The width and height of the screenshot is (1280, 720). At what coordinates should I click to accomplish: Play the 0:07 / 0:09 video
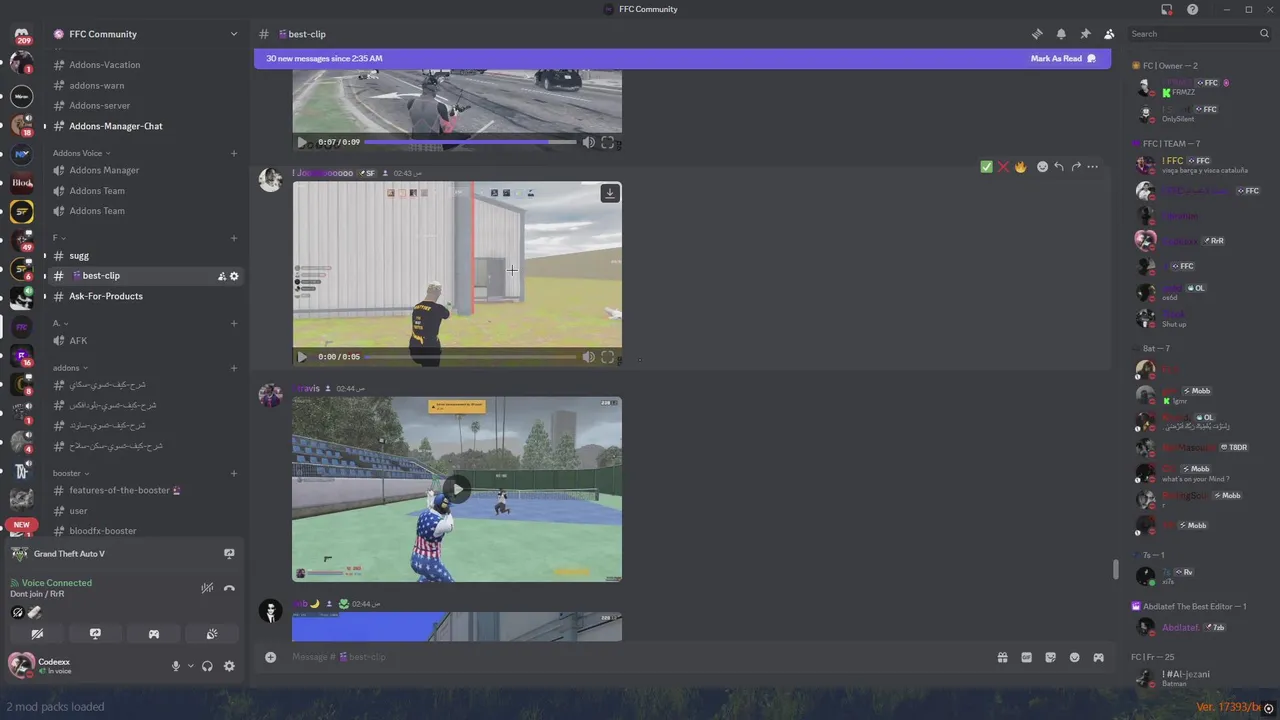pos(302,143)
